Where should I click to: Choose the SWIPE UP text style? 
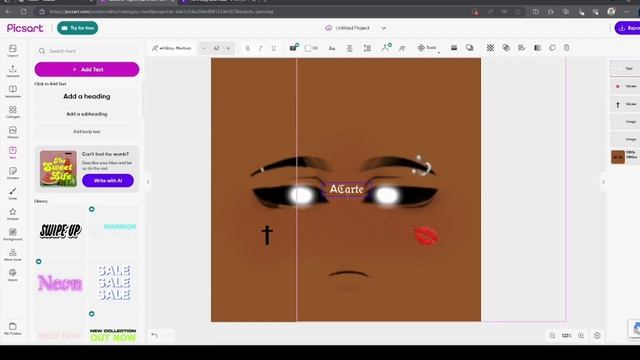60,231
